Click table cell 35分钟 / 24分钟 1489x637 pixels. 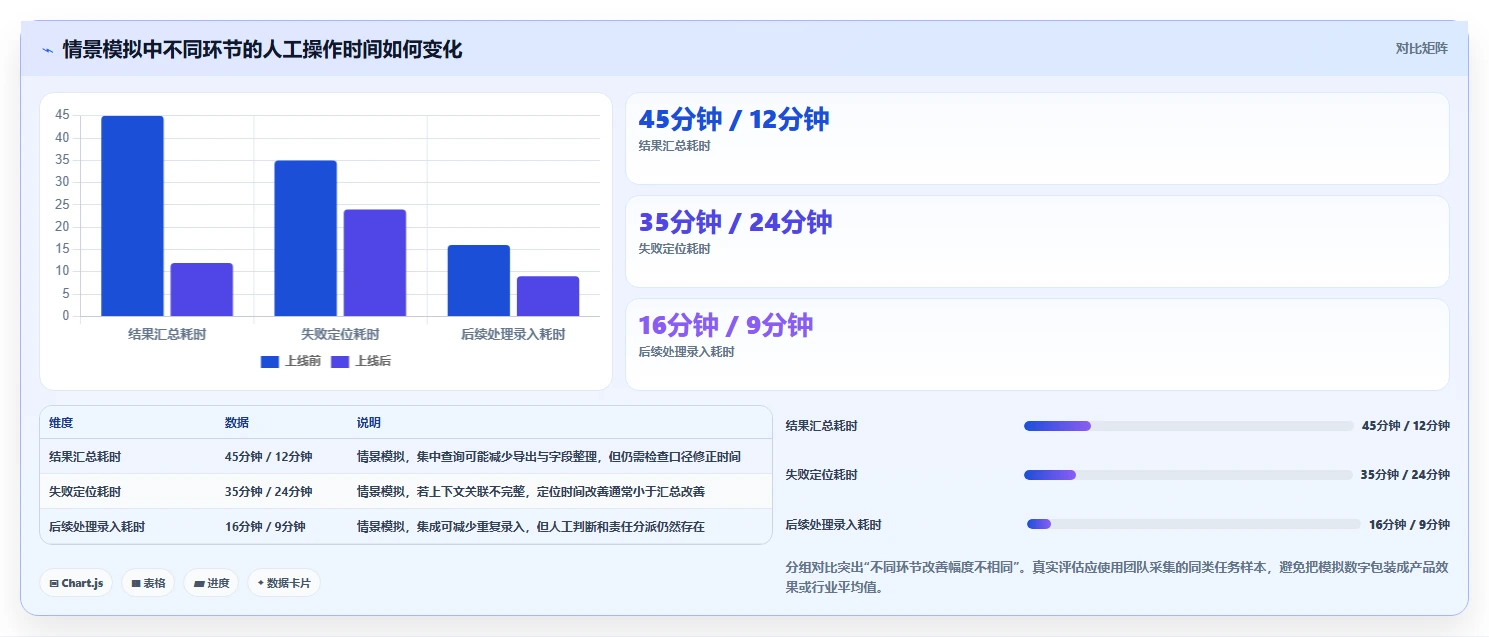point(268,491)
